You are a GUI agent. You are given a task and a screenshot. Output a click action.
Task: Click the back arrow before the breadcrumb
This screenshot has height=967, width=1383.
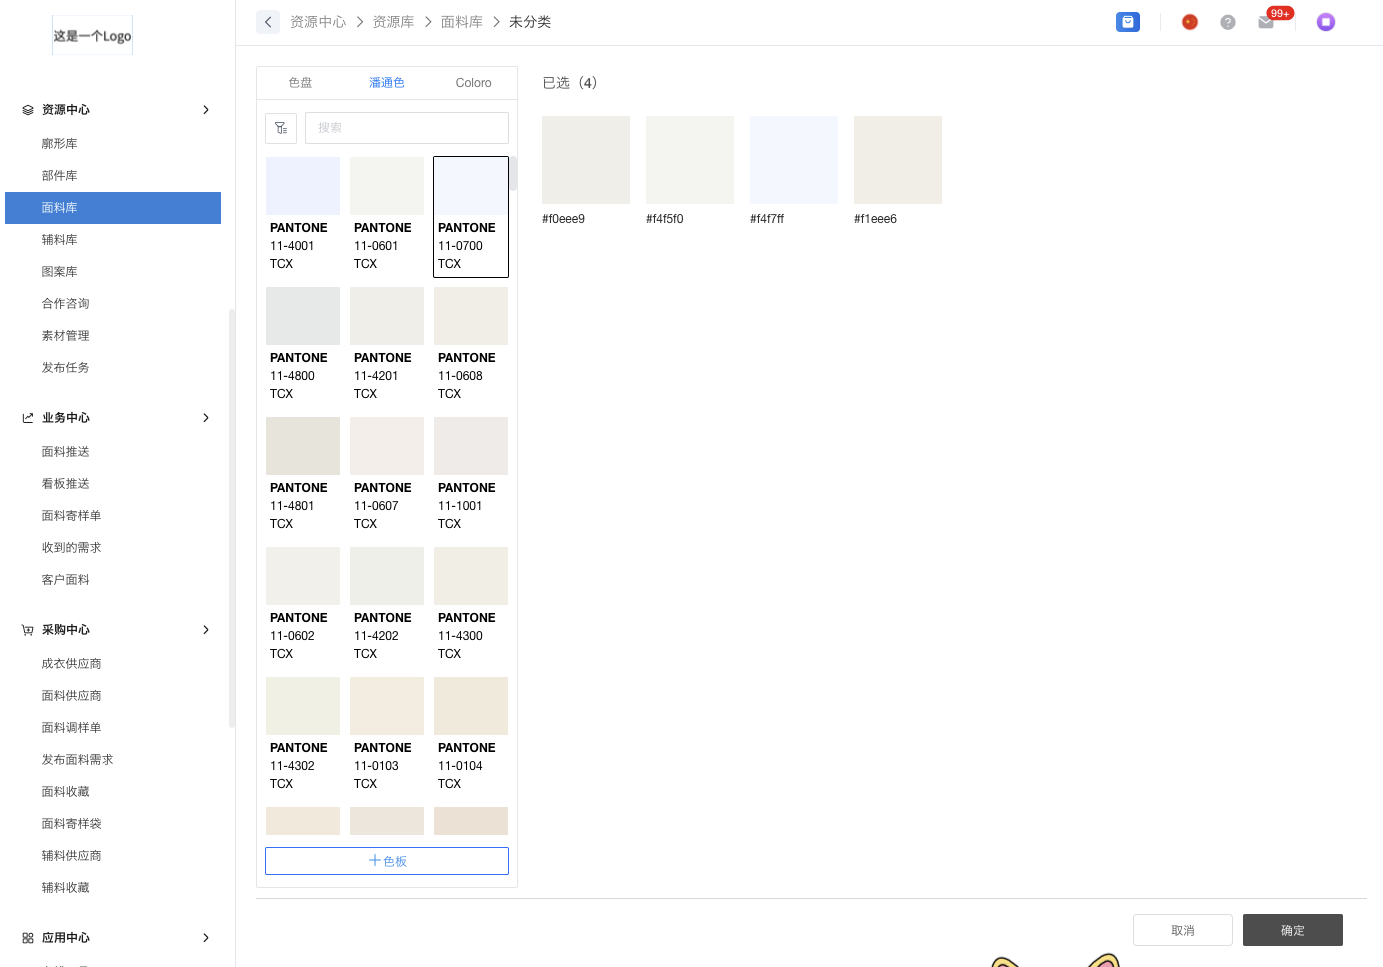pyautogui.click(x=268, y=22)
